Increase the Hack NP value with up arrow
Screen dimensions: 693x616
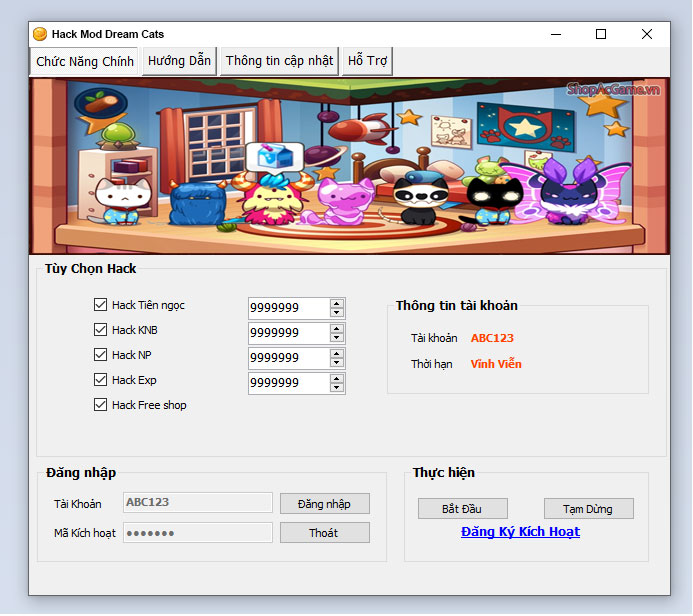337,354
